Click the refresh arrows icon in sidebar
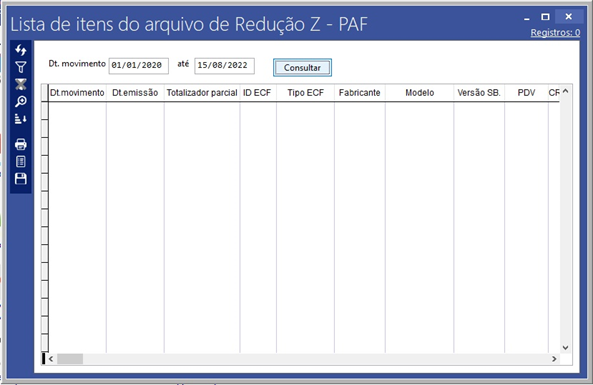This screenshot has height=385, width=593. click(21, 50)
